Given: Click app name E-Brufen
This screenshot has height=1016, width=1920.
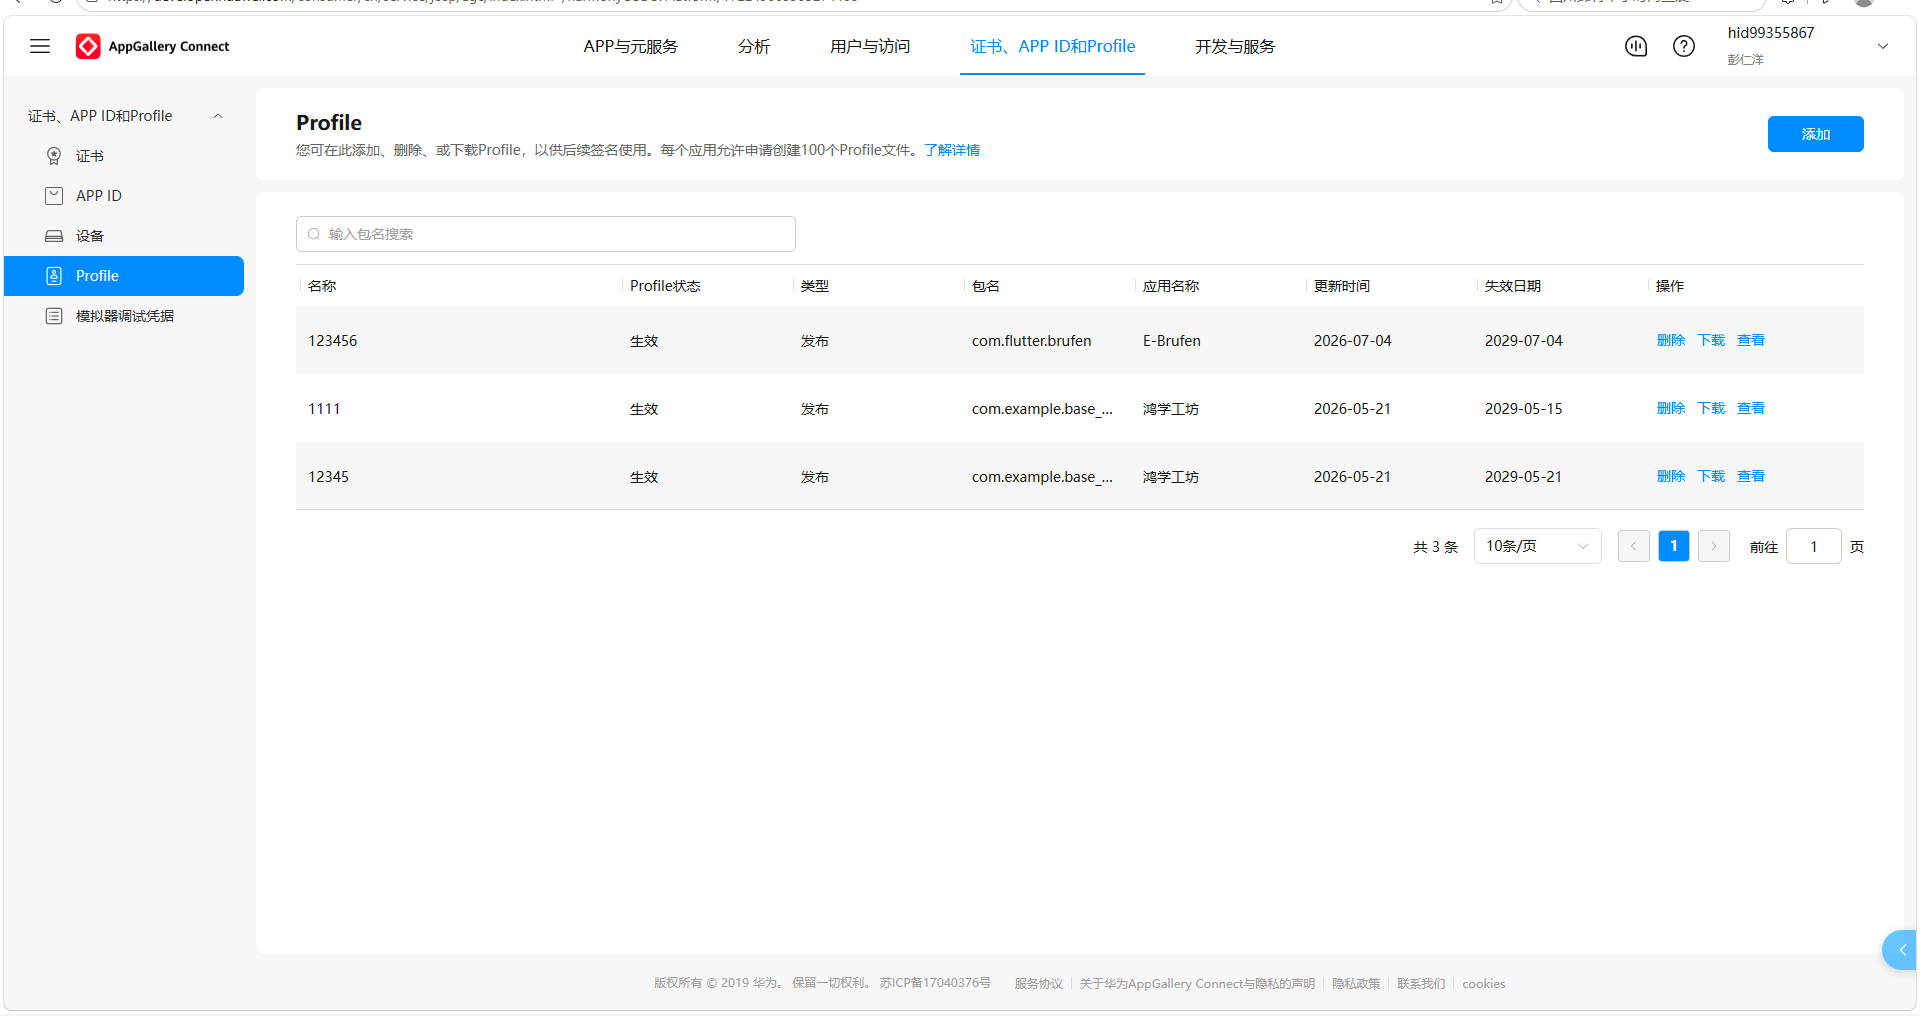Looking at the screenshot, I should pos(1172,341).
